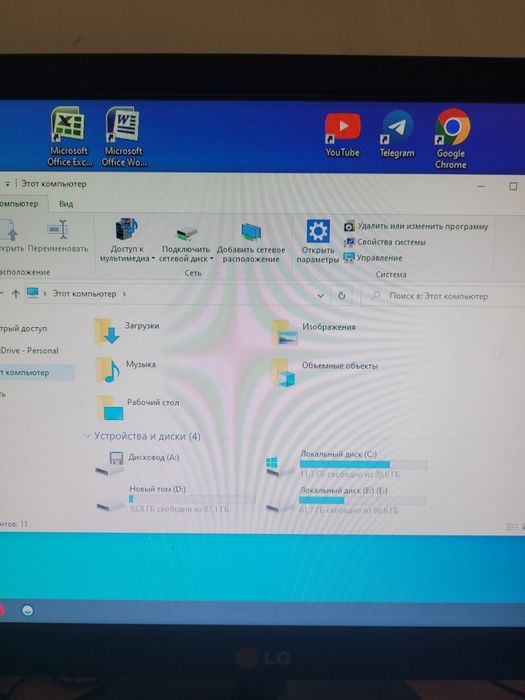Click Добавить сетевое расположение icon
Image resolution: width=525 pixels, height=700 pixels.
(x=251, y=232)
